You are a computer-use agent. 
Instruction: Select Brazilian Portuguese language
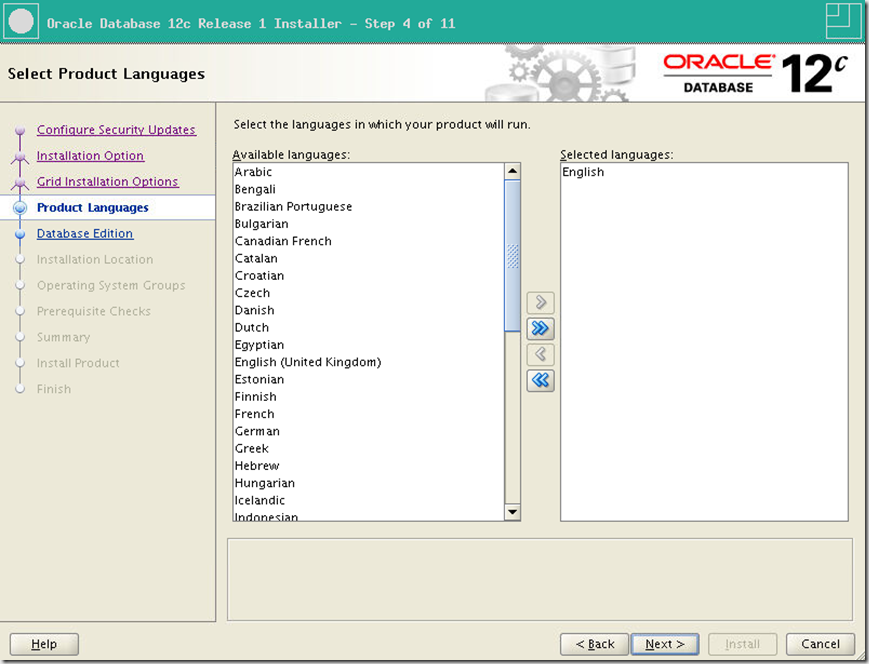pos(369,207)
